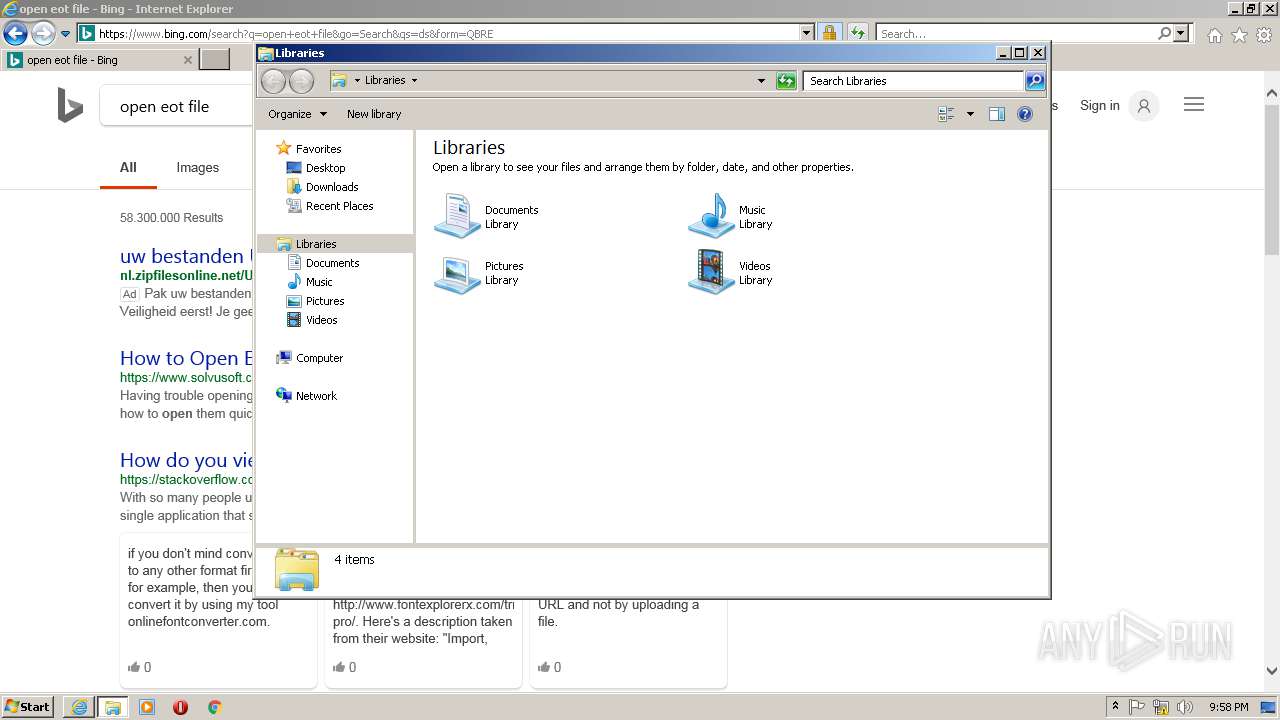Click the Internet Explorer security lock icon

point(829,33)
